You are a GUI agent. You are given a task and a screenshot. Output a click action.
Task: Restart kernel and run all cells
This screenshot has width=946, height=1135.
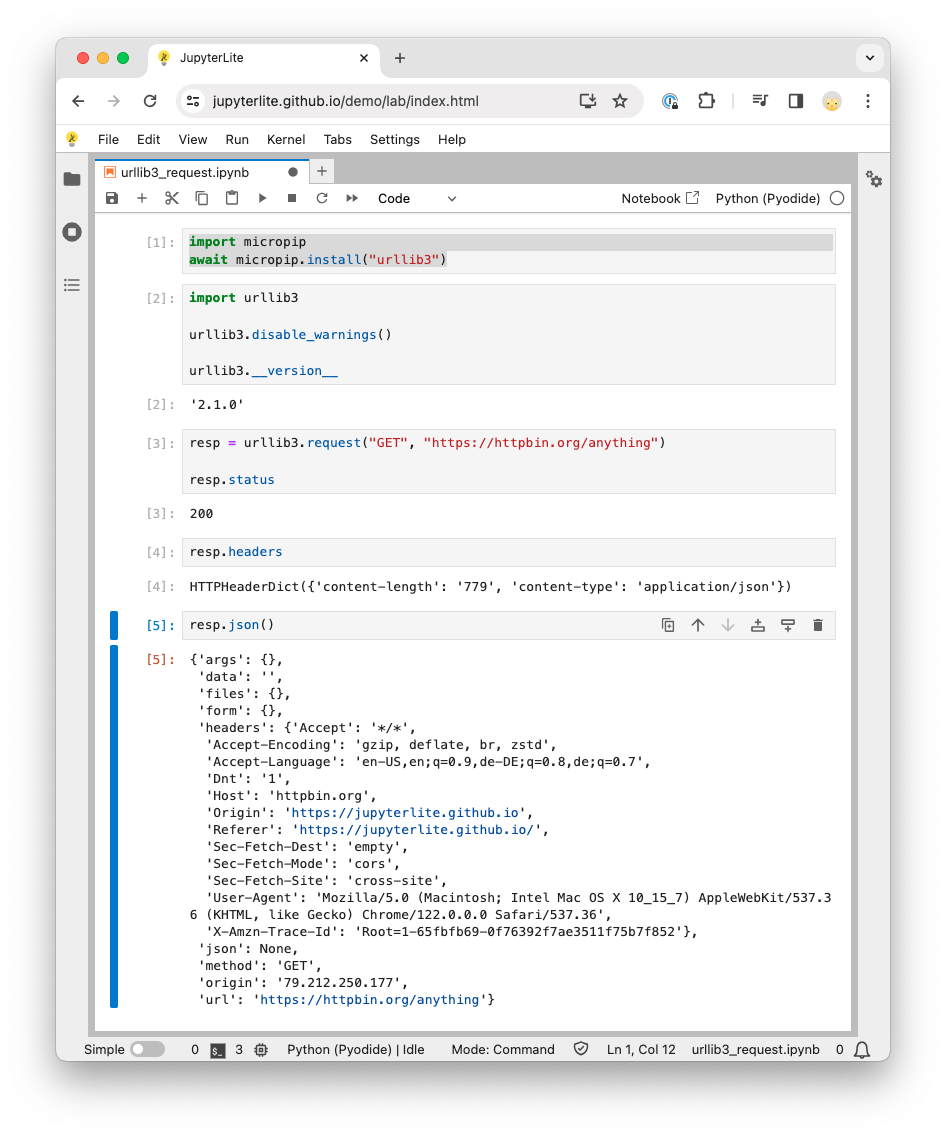(x=352, y=198)
